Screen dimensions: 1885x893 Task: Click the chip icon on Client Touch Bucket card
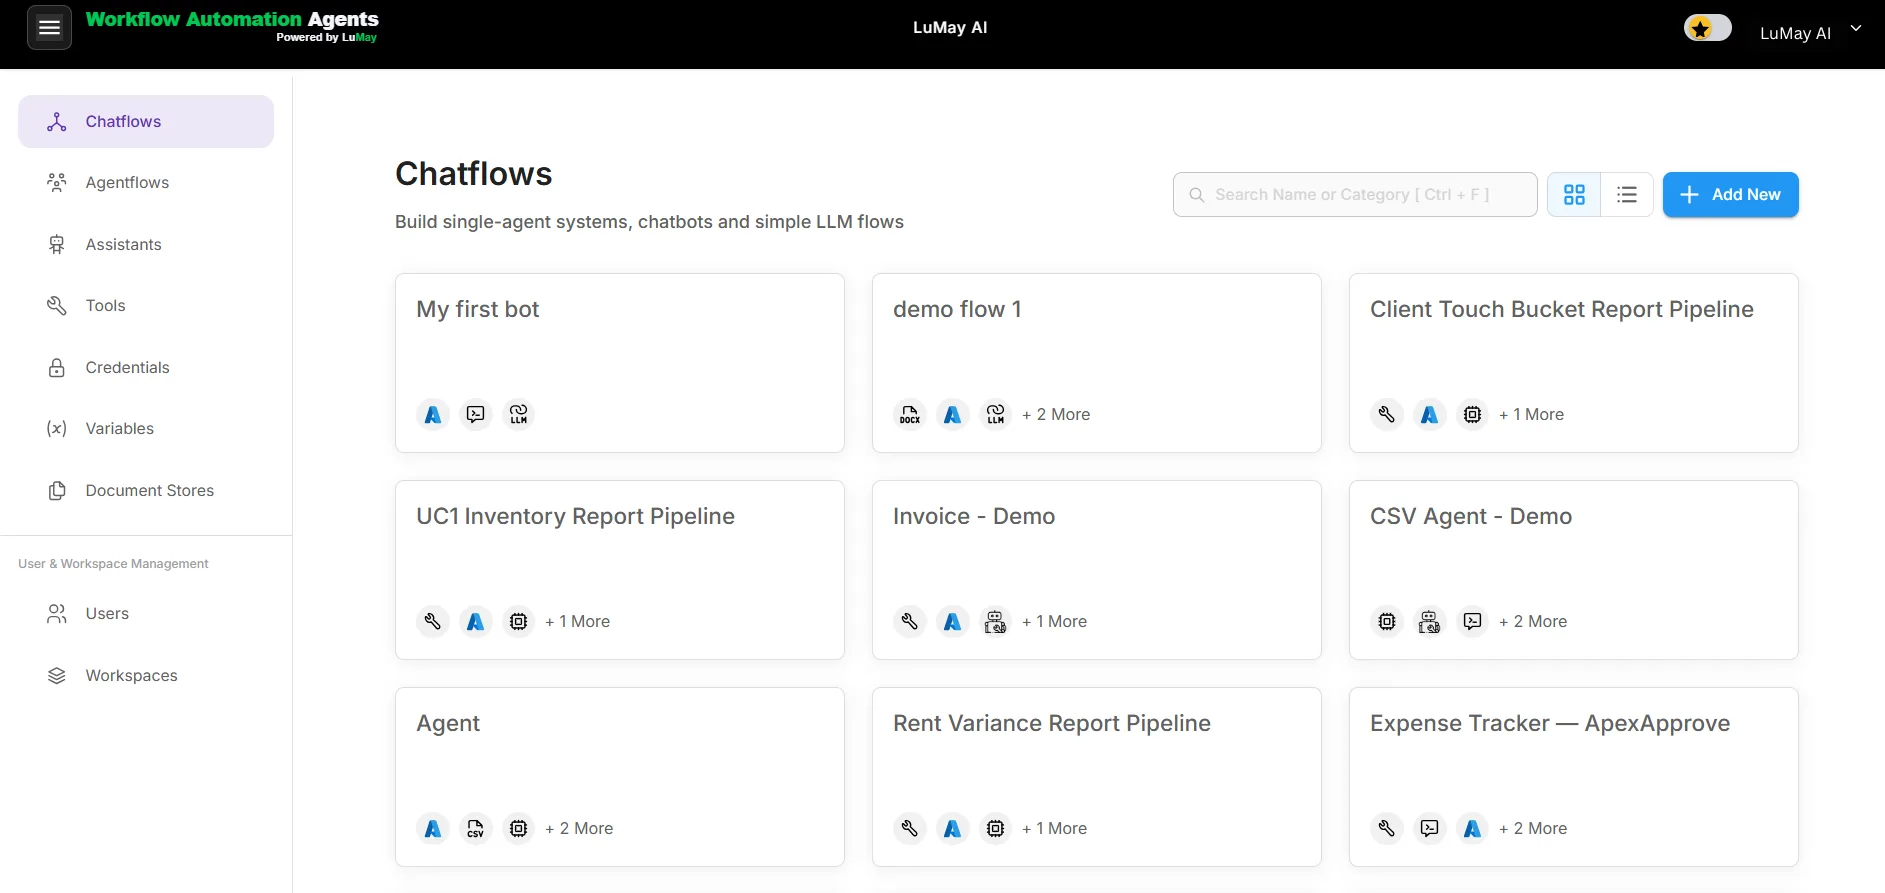pos(1473,414)
